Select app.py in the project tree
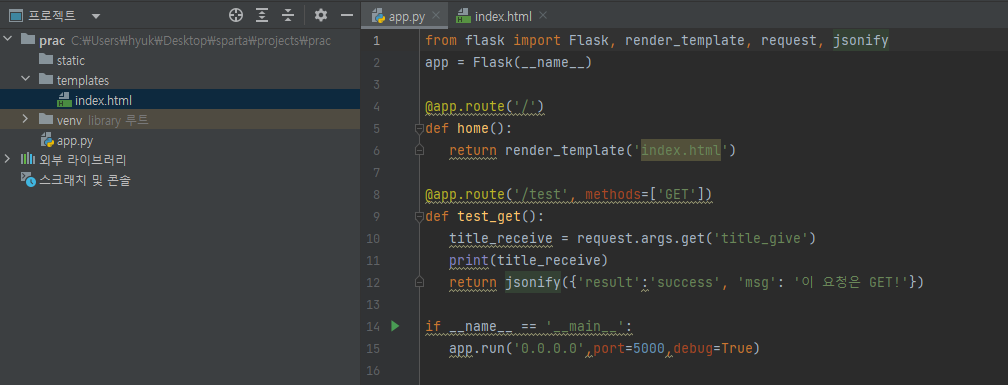Viewport: 1008px width, 385px height. point(75,140)
